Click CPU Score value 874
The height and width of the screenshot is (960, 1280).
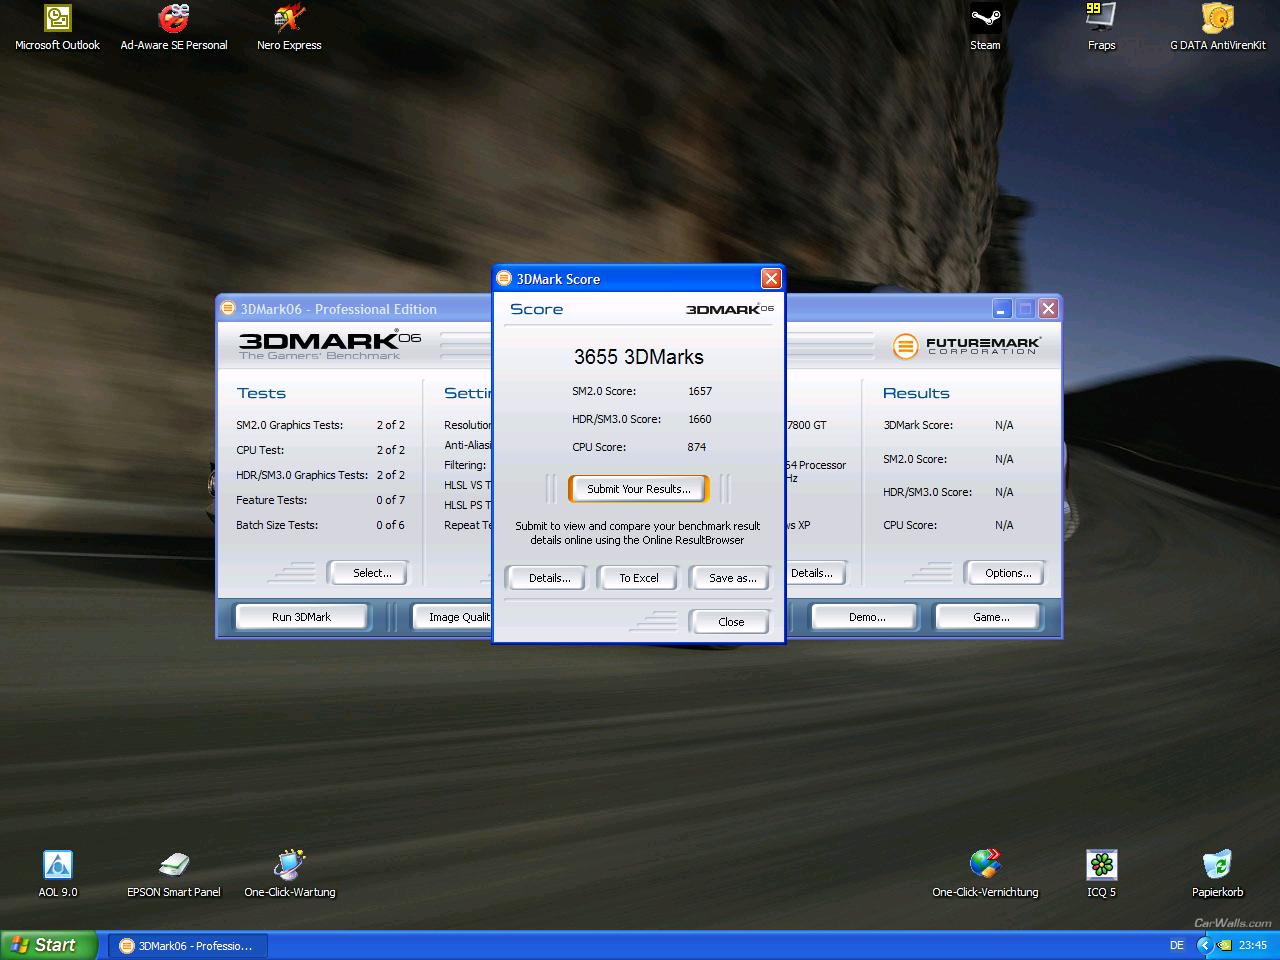696,447
